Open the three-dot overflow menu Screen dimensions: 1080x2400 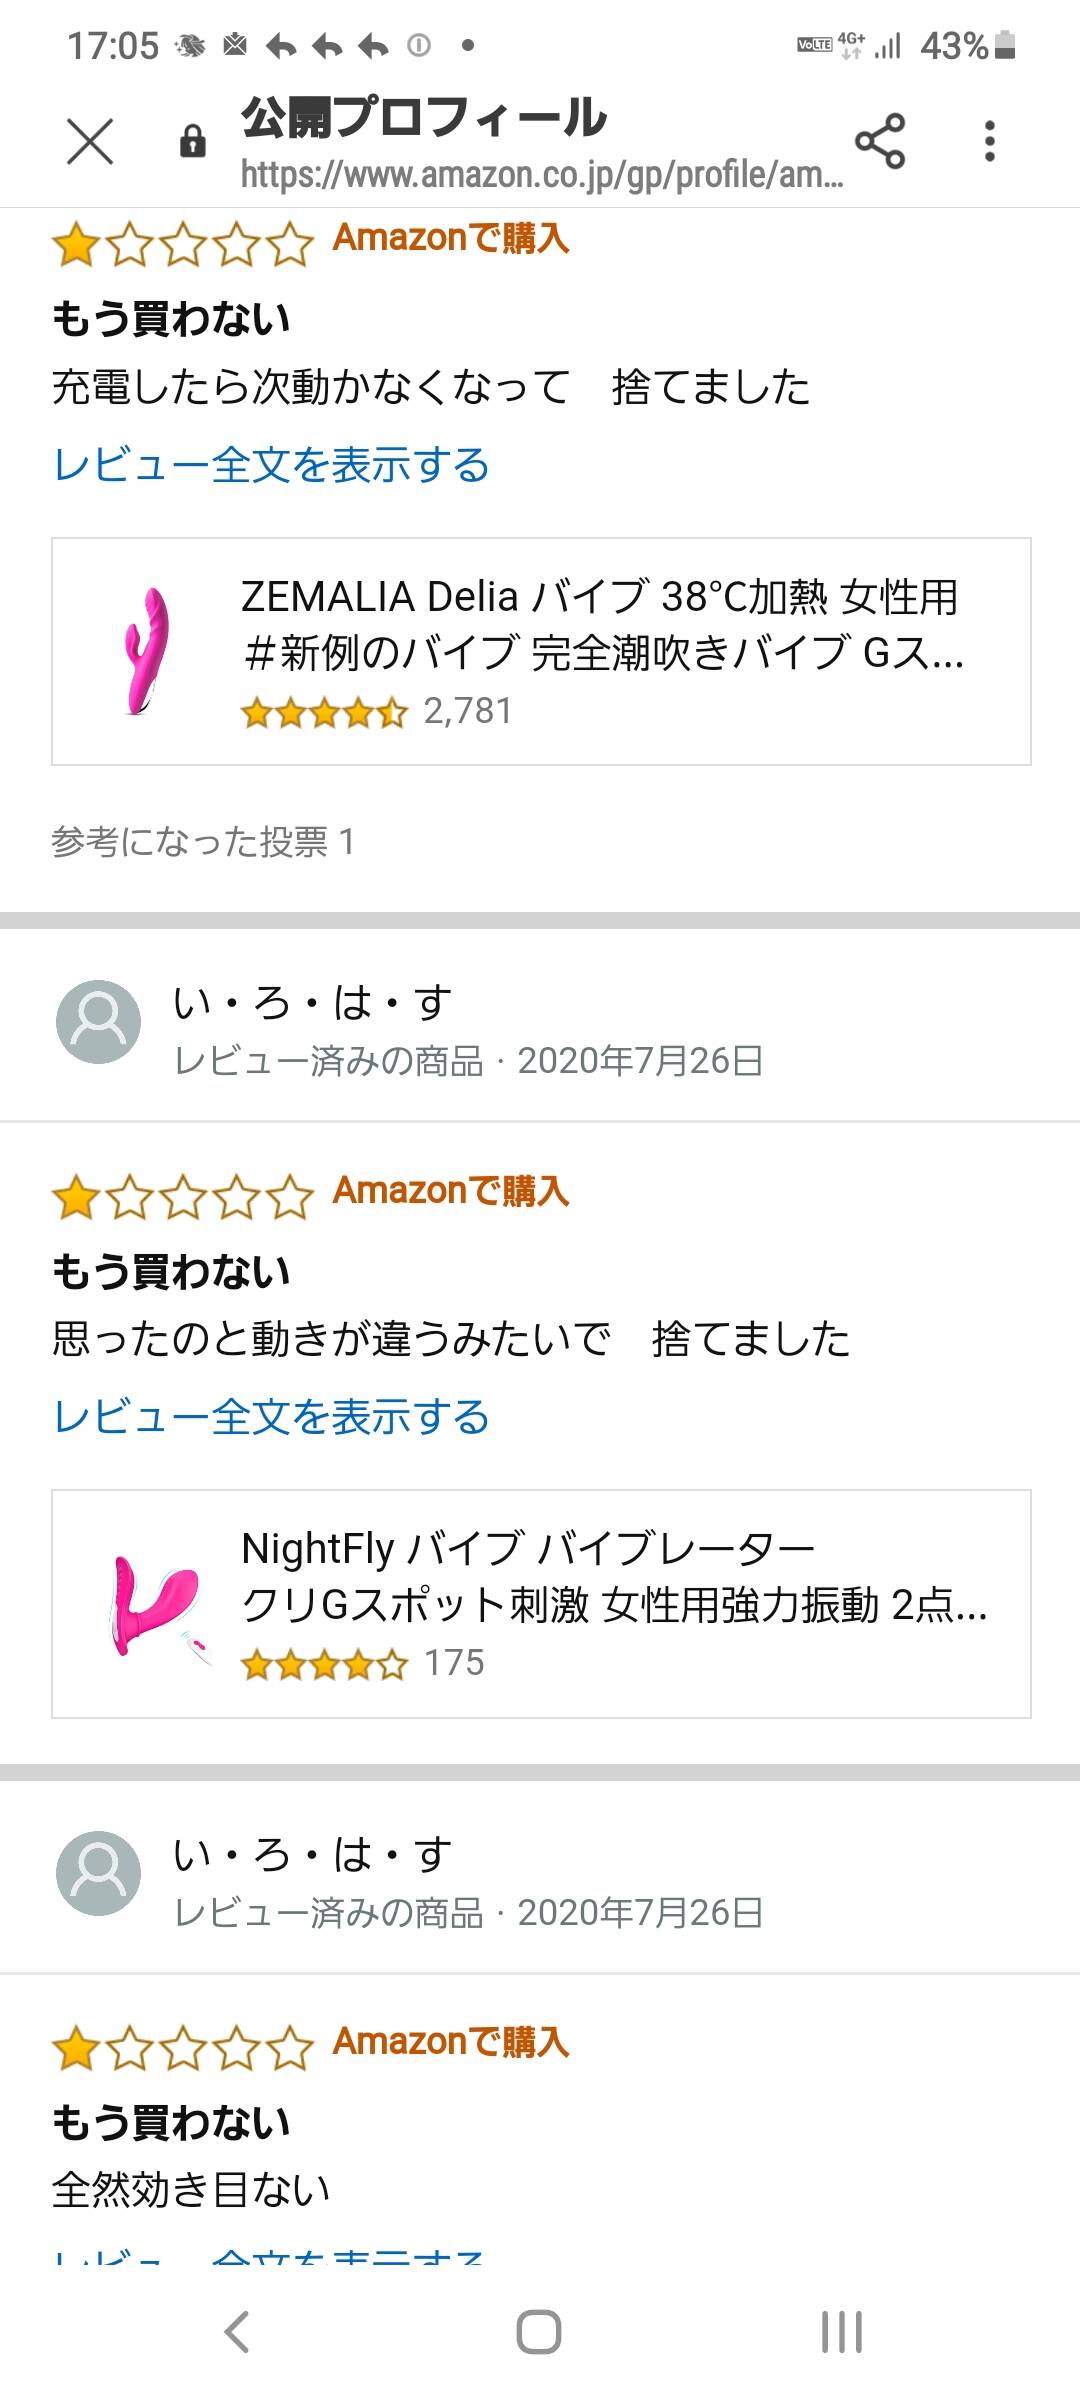[x=989, y=141]
